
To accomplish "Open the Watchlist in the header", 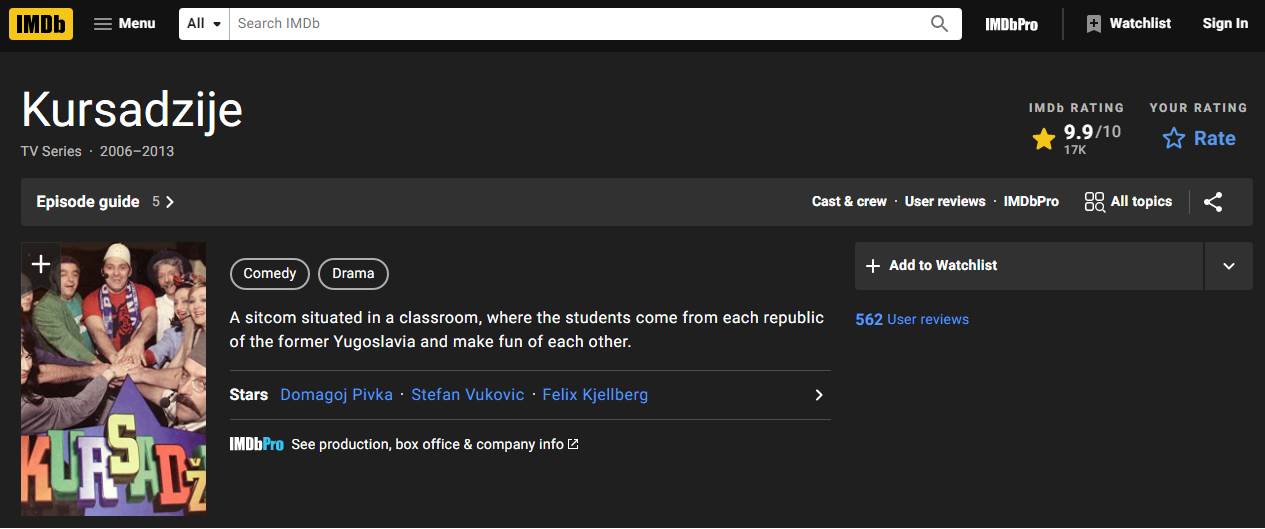I will 1128,23.
